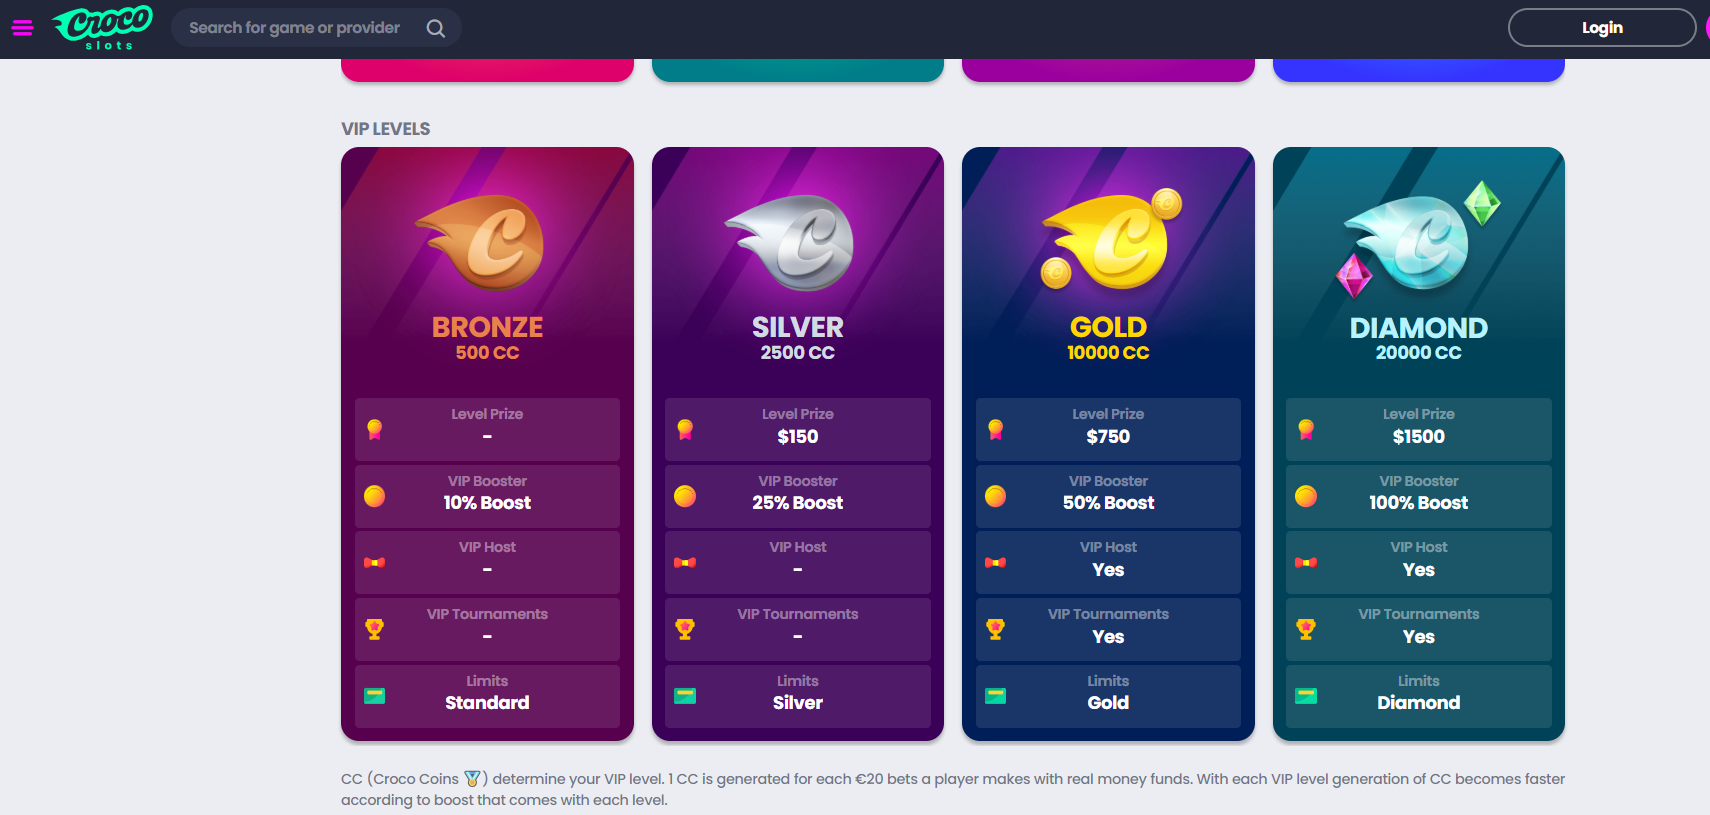Click the Login button
This screenshot has height=815, width=1710.
pos(1601,28)
